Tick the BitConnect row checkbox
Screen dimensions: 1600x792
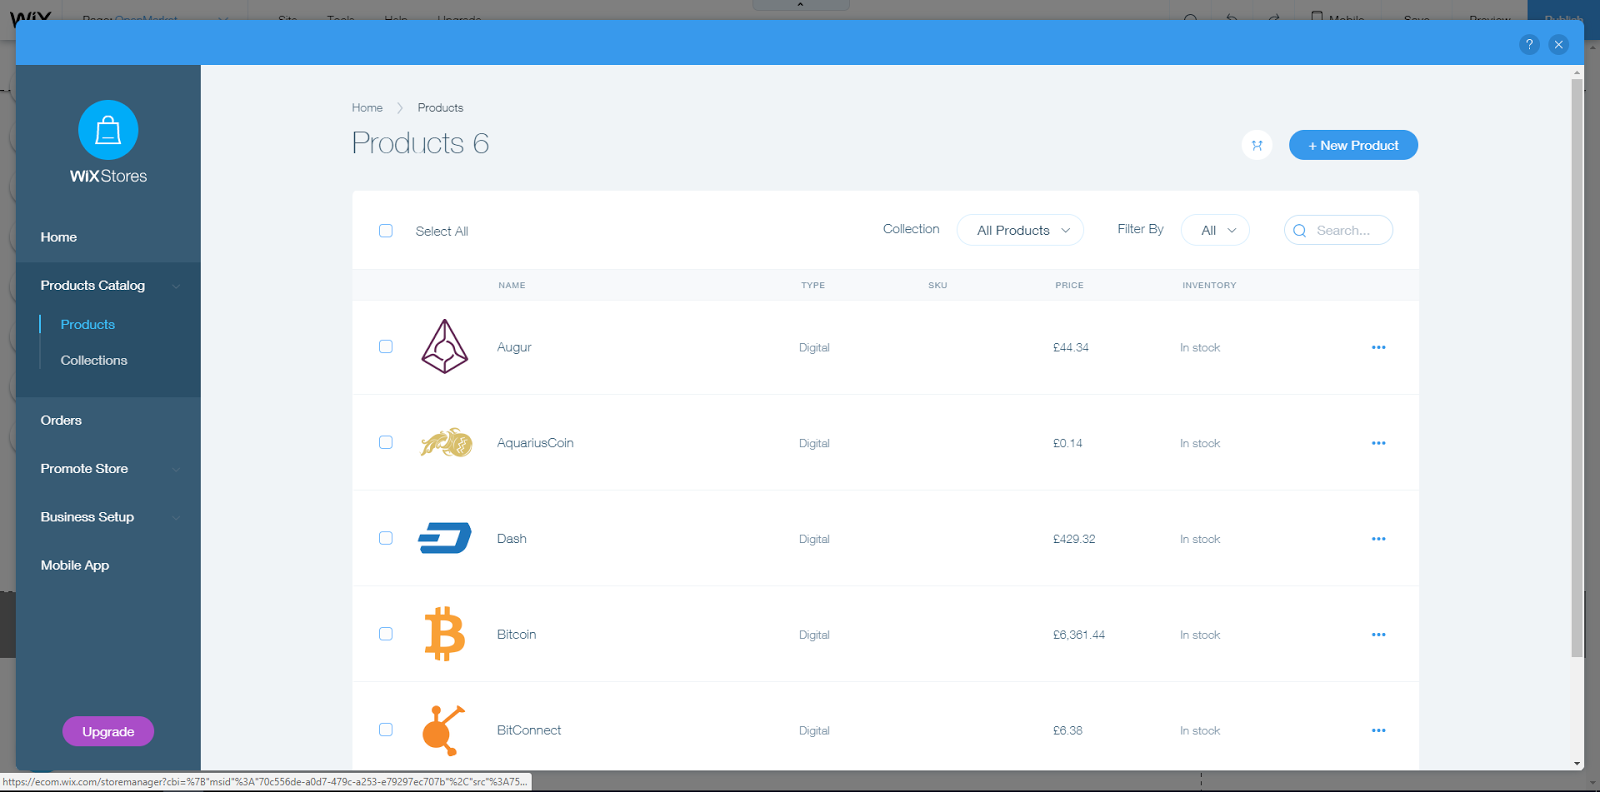click(386, 730)
